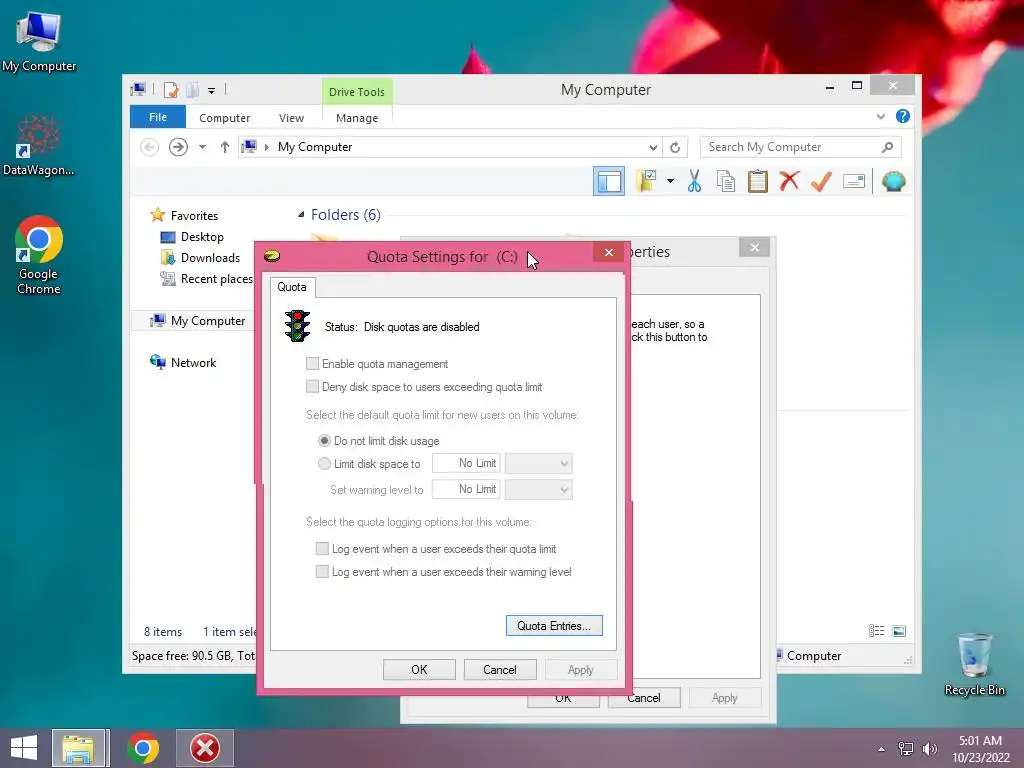Viewport: 1024px width, 768px height.
Task: Click the search magnifier icon
Action: coord(887,147)
